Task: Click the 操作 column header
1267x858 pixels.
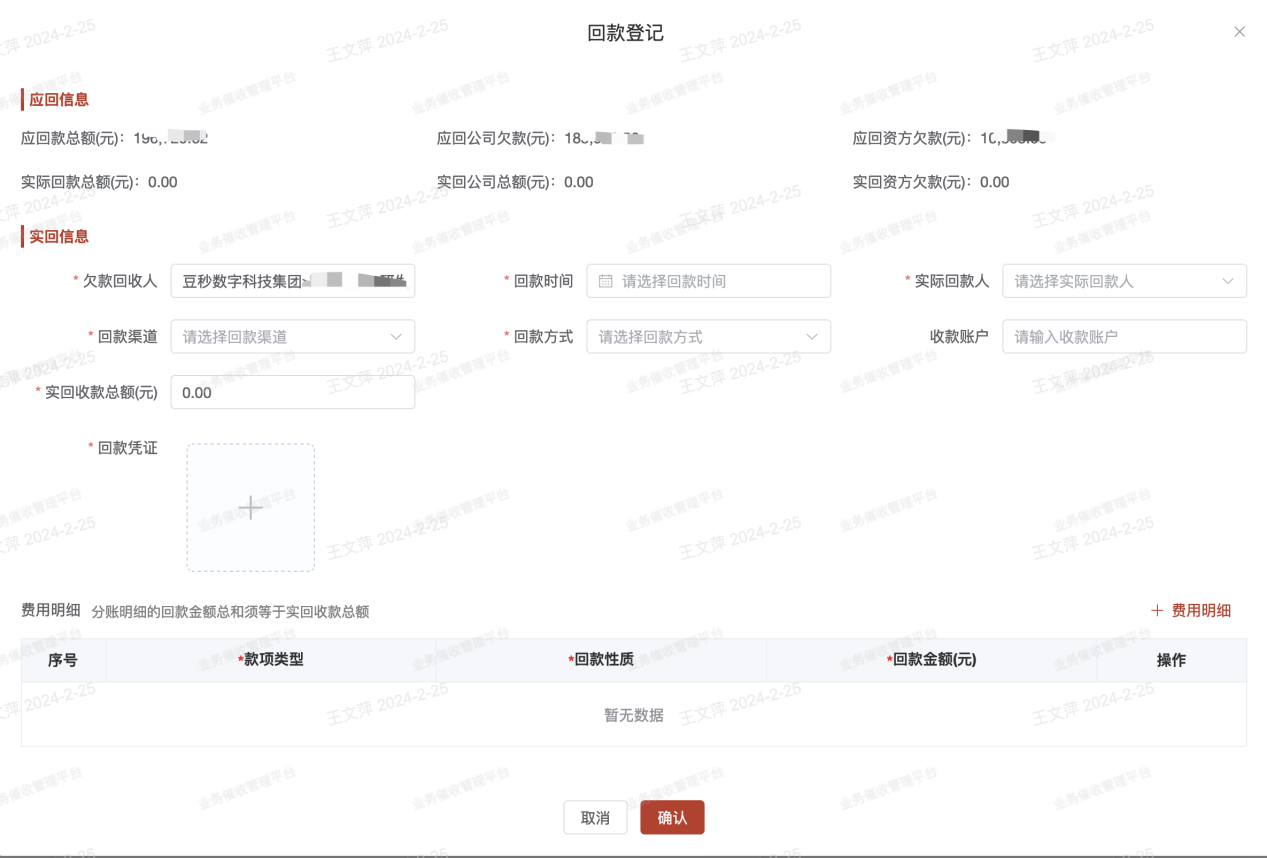Action: click(1171, 661)
